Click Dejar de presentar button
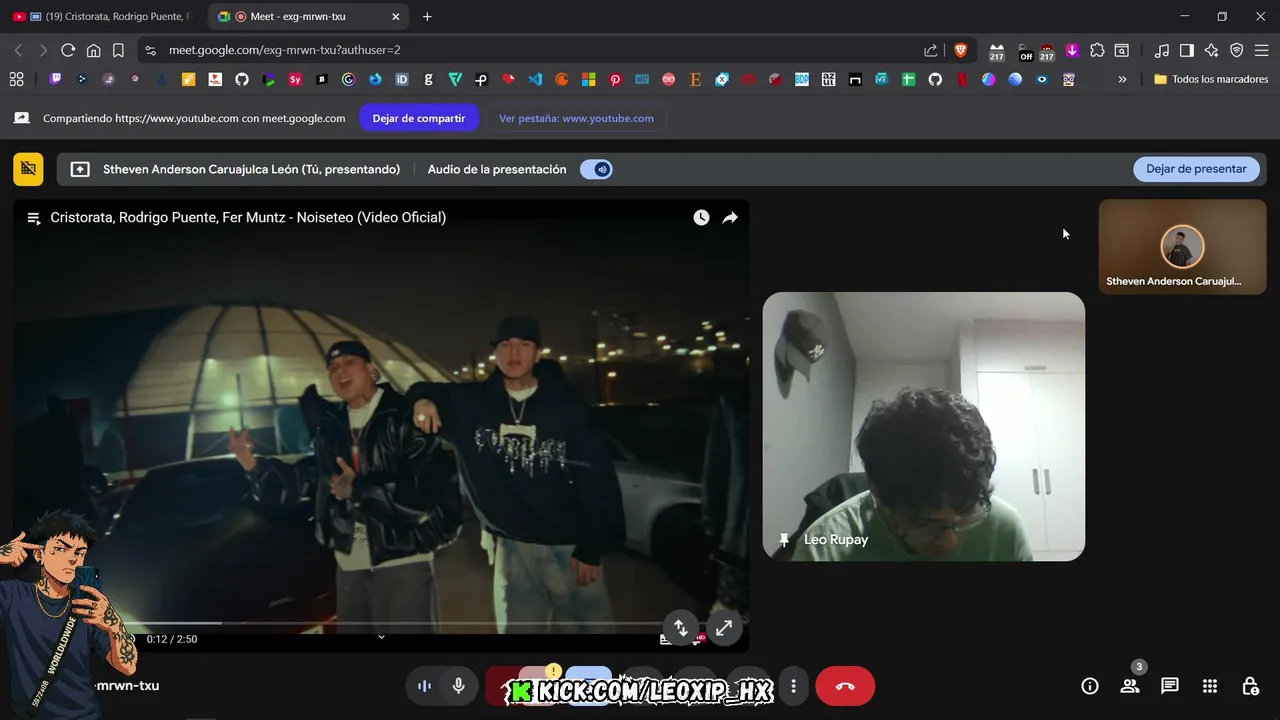This screenshot has width=1280, height=720. click(x=1196, y=169)
